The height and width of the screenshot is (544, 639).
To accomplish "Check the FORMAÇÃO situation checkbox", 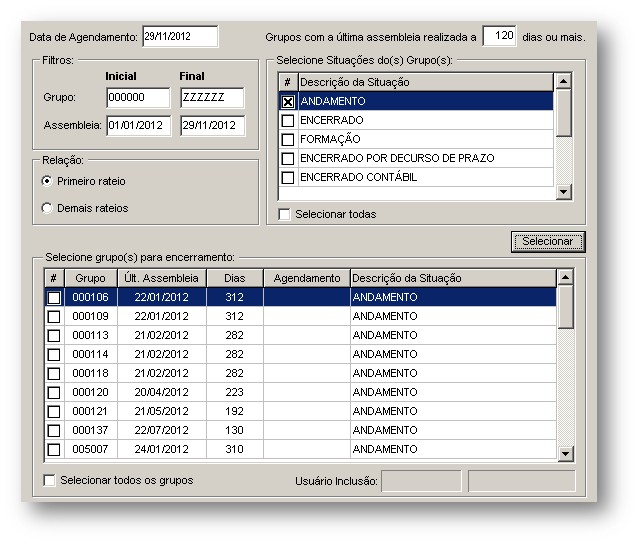I will tap(288, 139).
